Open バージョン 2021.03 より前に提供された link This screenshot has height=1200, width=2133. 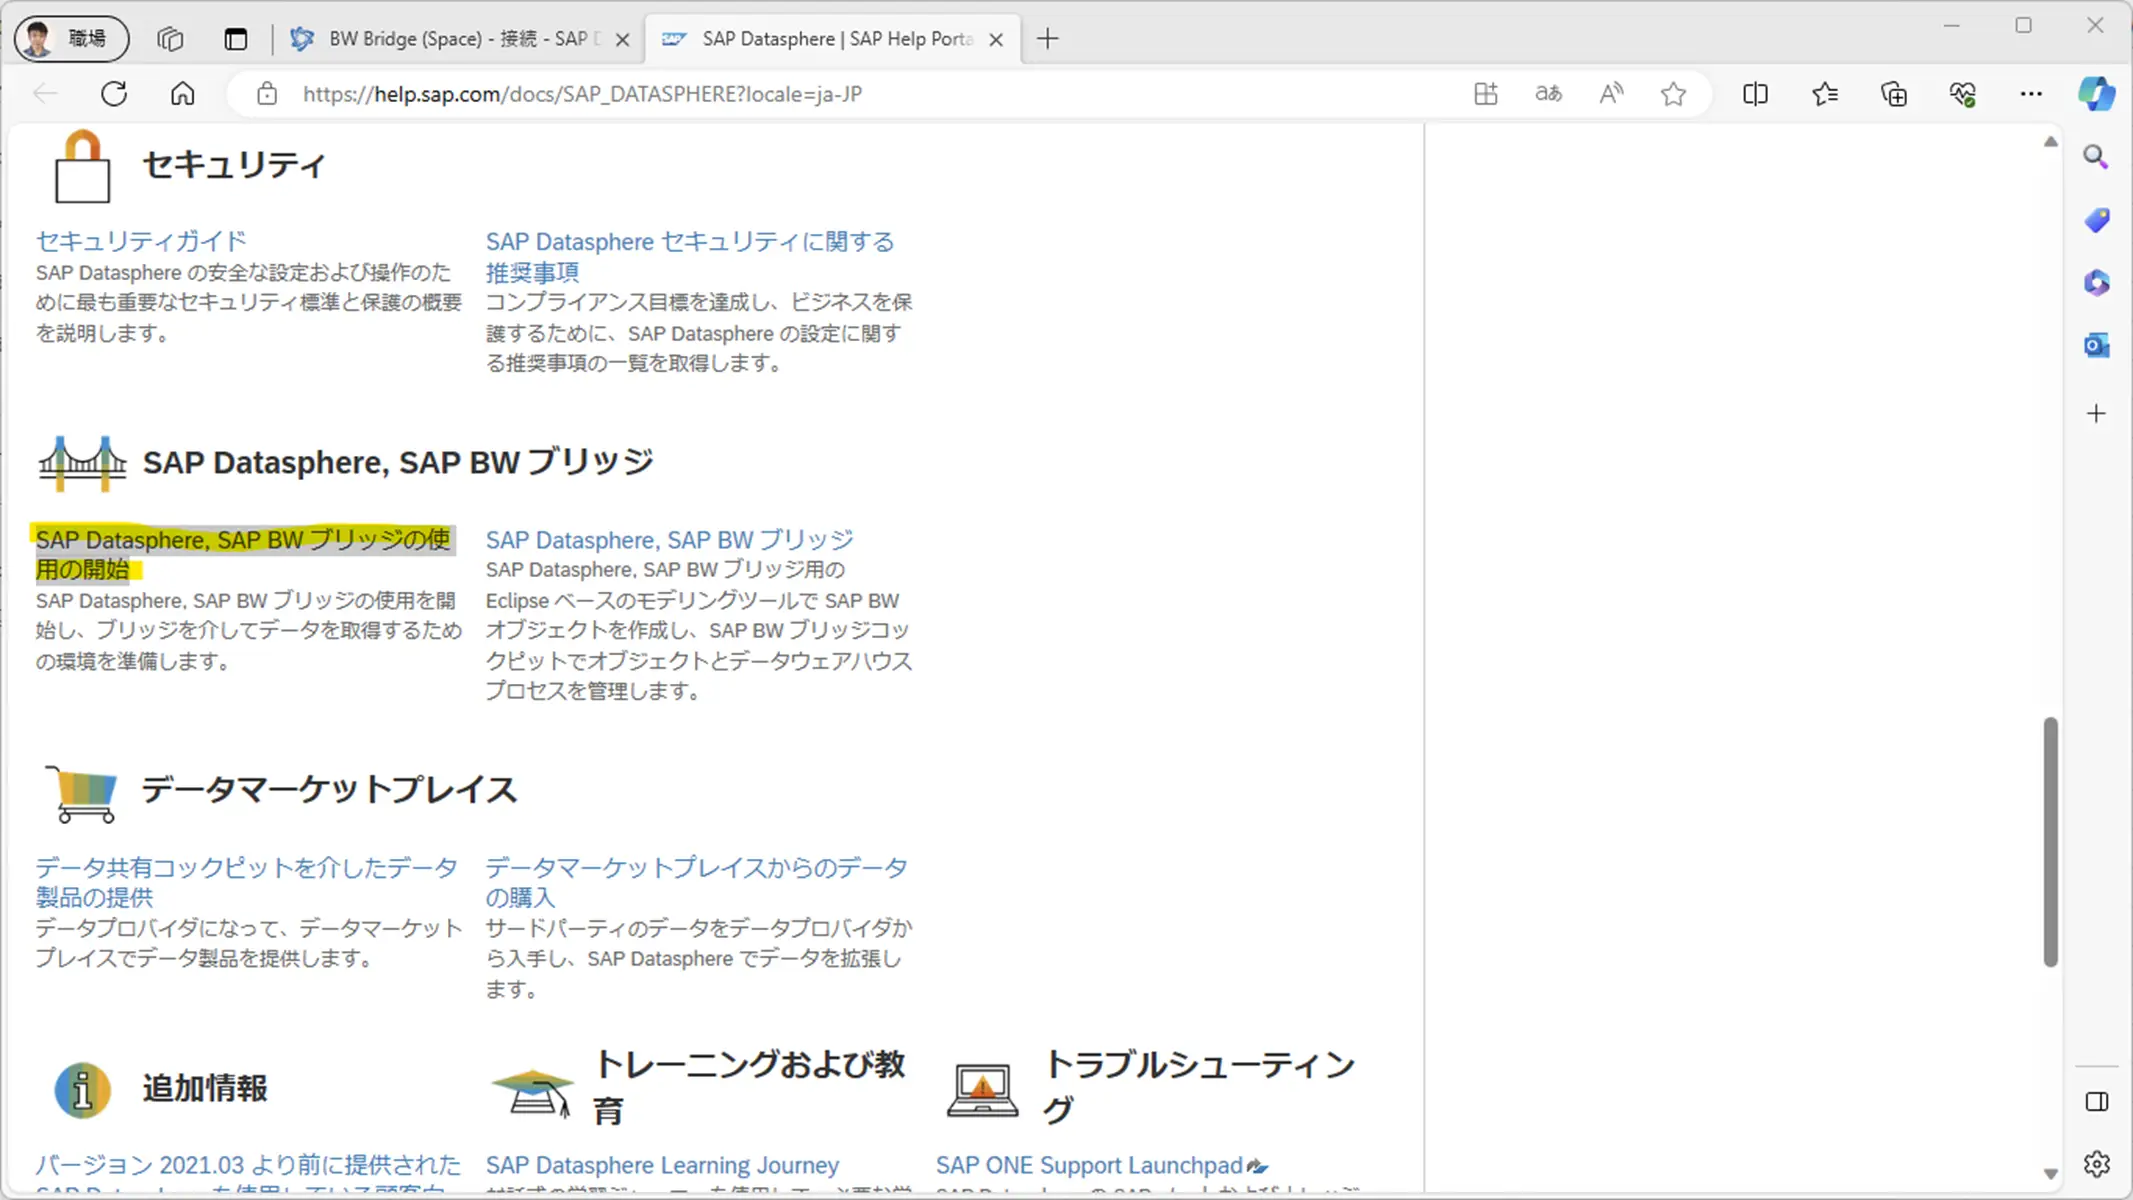(248, 1165)
